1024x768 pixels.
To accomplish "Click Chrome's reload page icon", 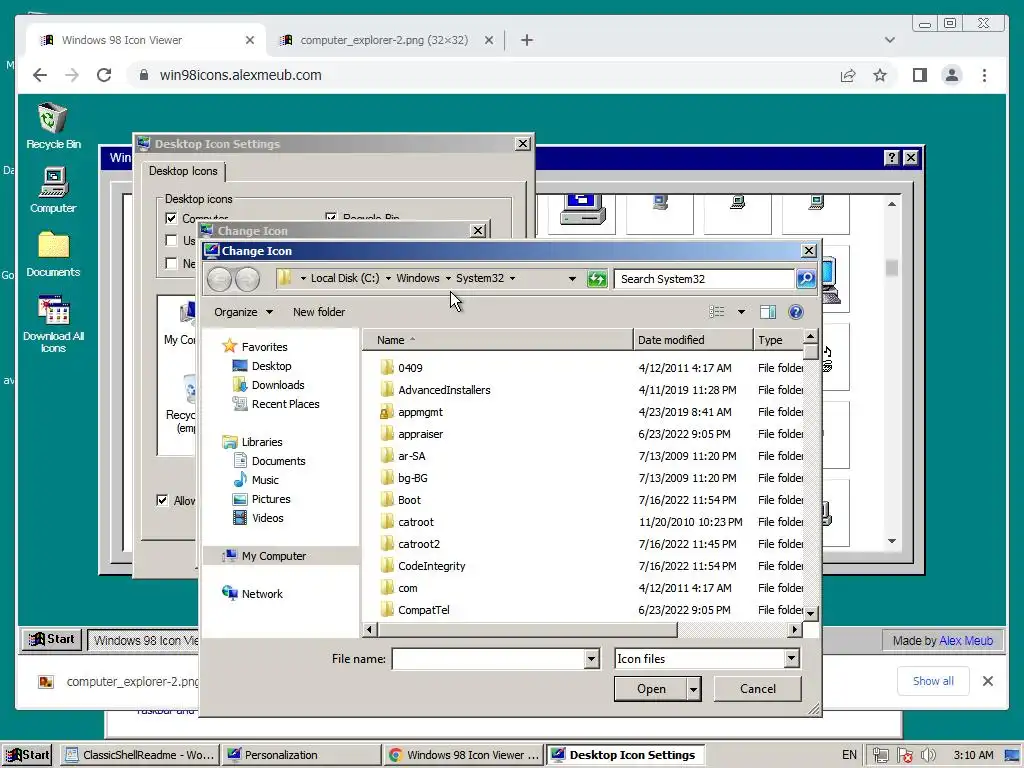I will pyautogui.click(x=104, y=75).
